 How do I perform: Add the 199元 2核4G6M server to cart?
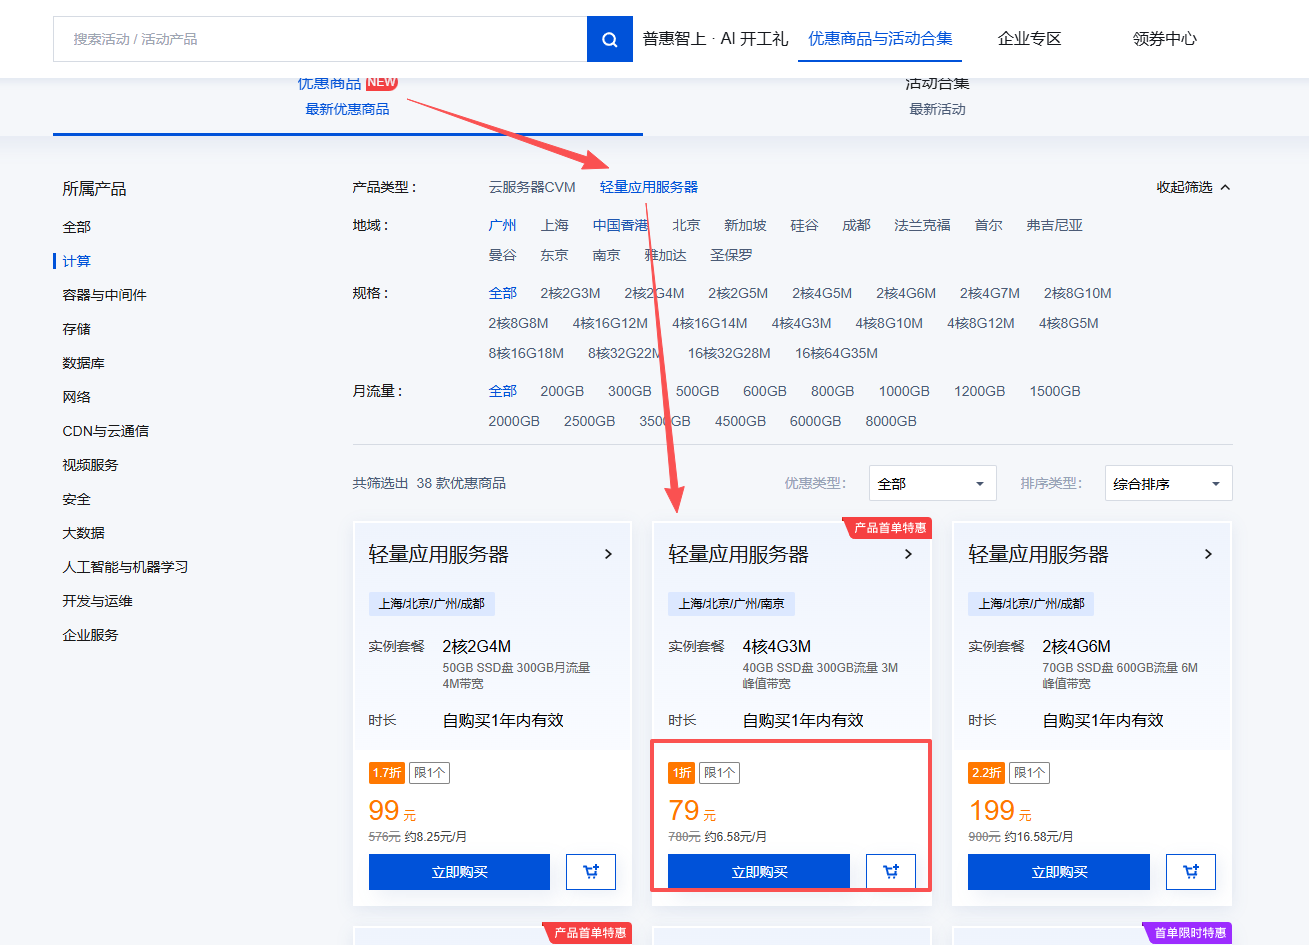point(1190,872)
